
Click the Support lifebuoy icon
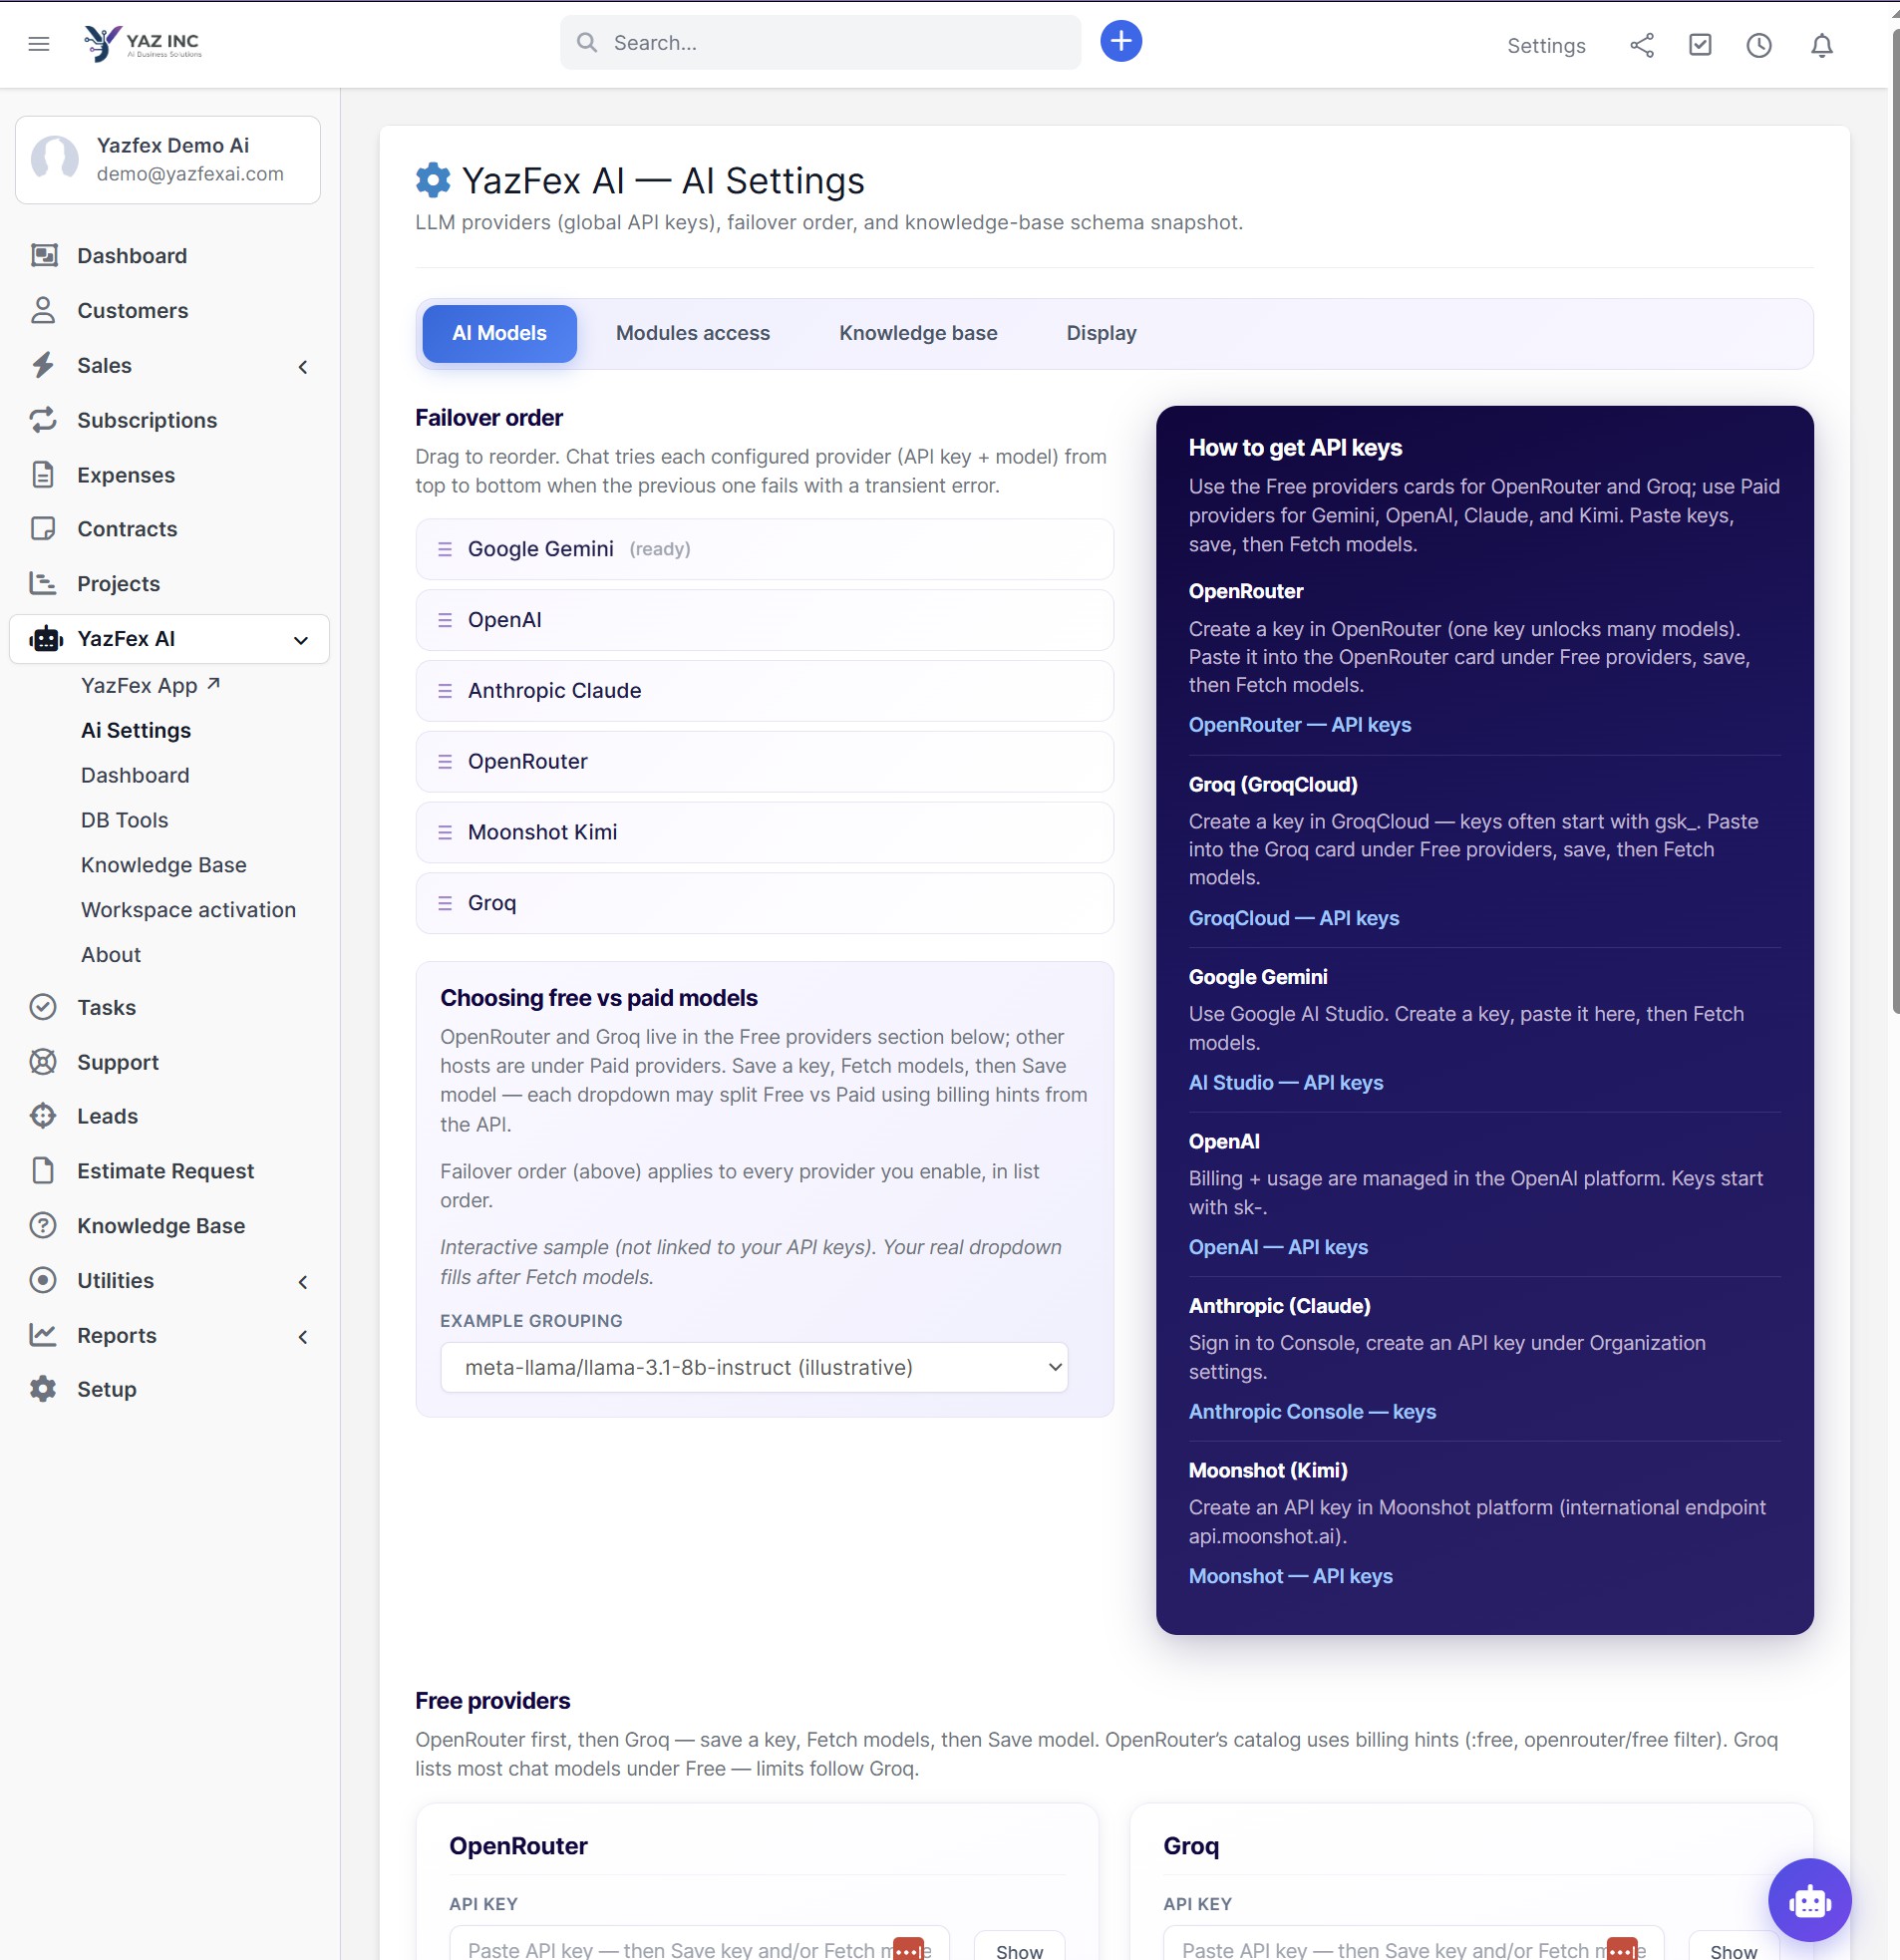[x=43, y=1062]
